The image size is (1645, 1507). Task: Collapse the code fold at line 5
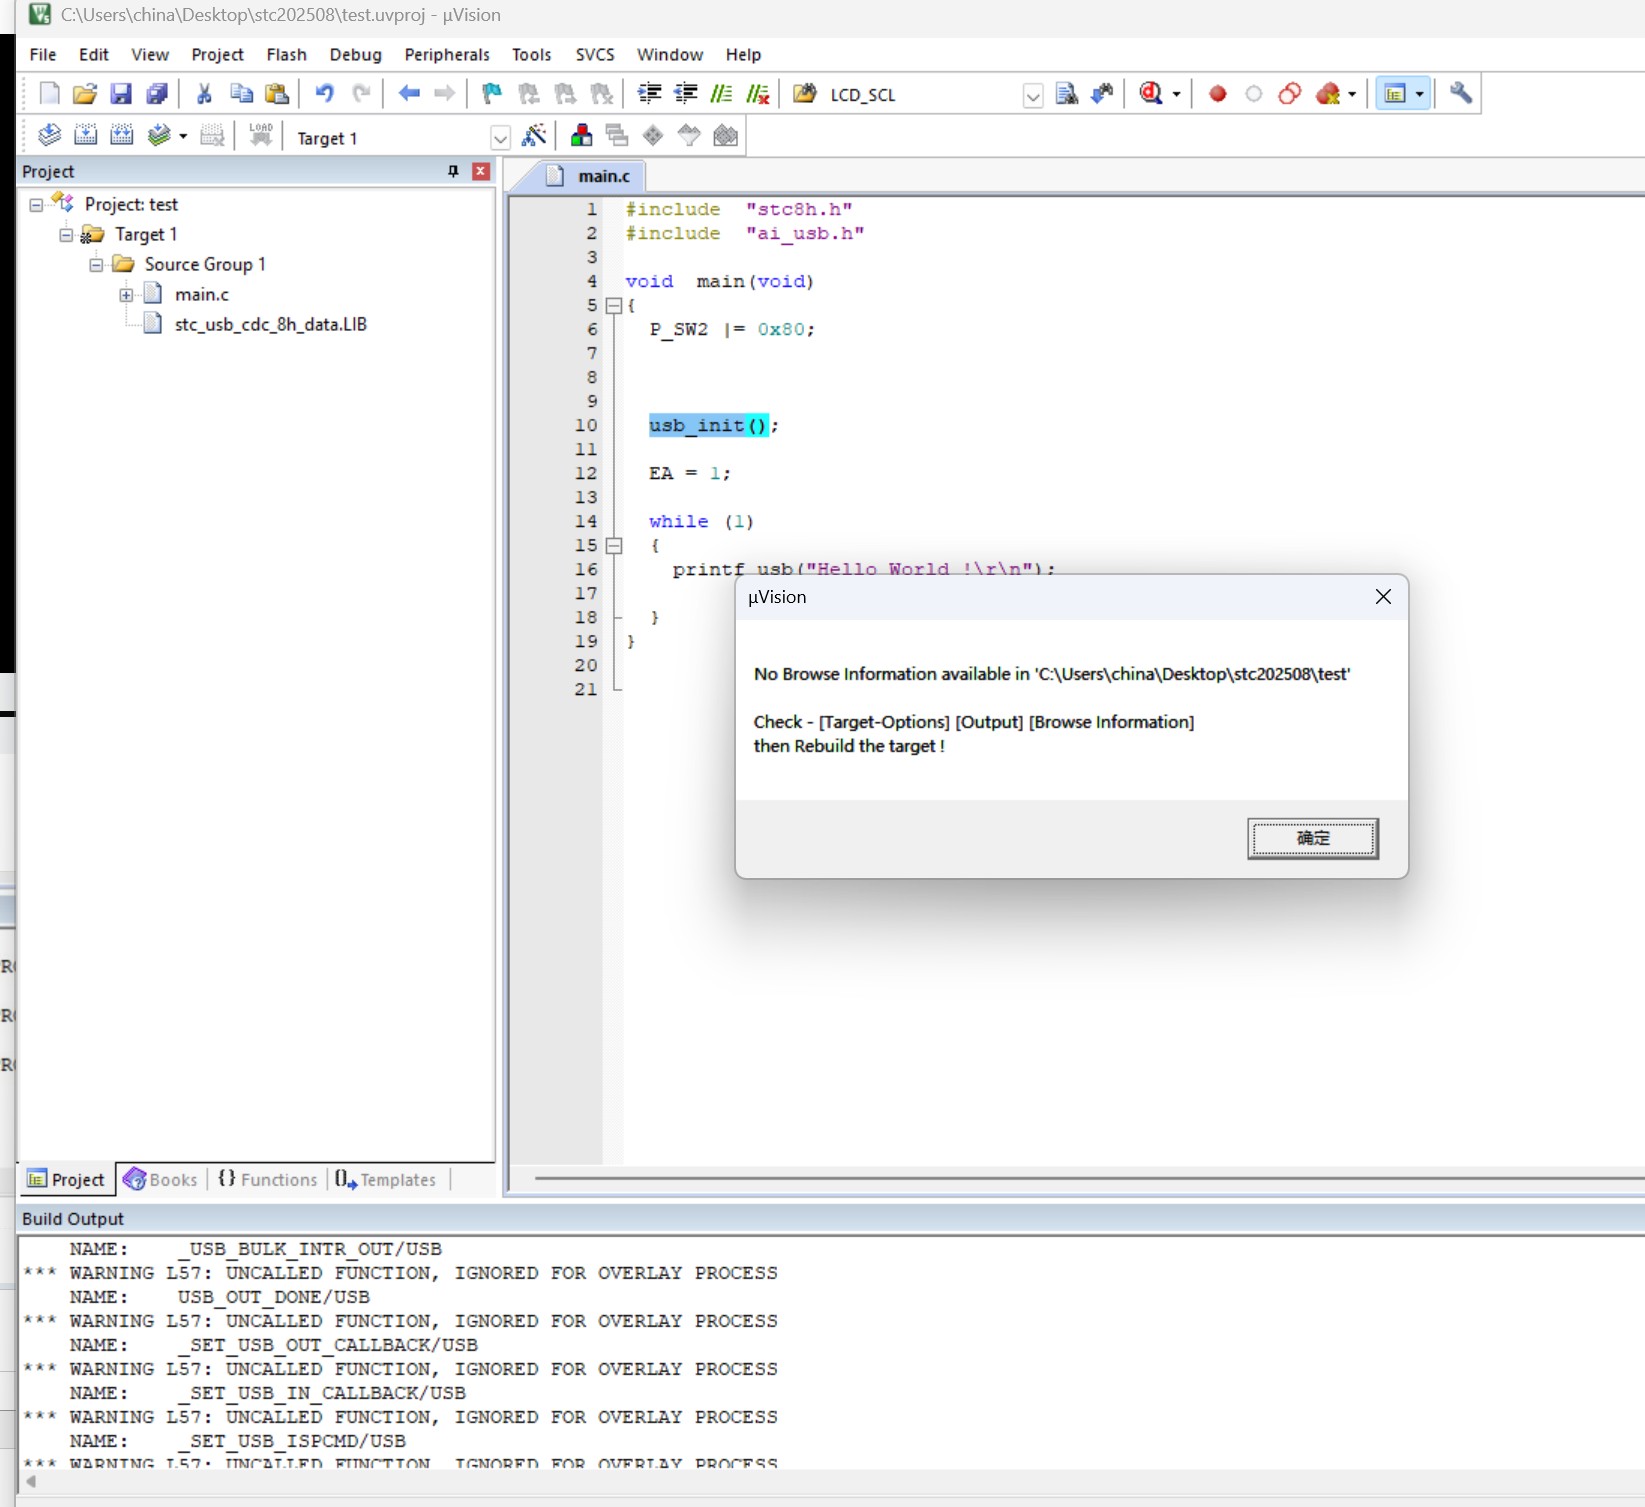pyautogui.click(x=614, y=306)
